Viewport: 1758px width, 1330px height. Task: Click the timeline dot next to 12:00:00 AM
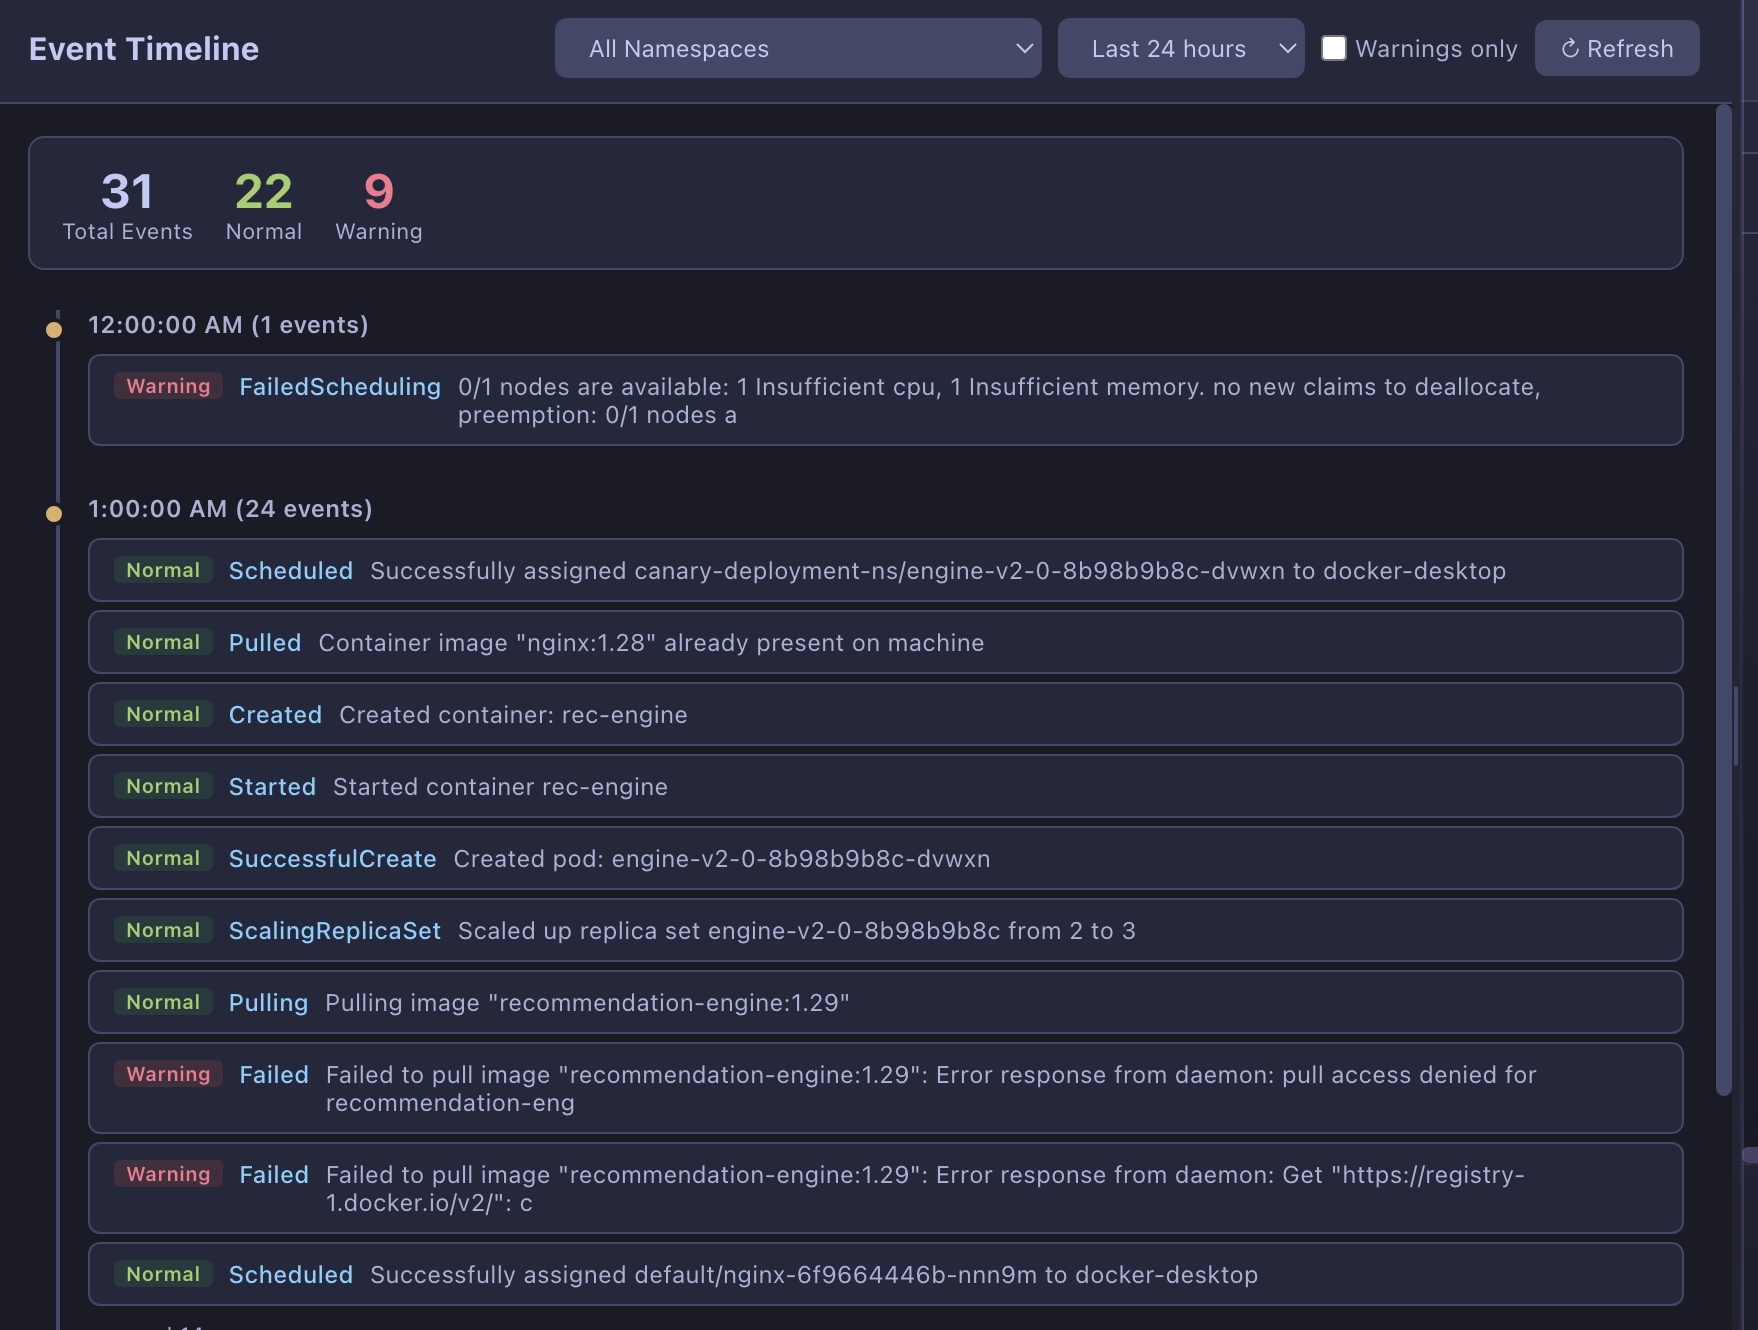pyautogui.click(x=54, y=326)
